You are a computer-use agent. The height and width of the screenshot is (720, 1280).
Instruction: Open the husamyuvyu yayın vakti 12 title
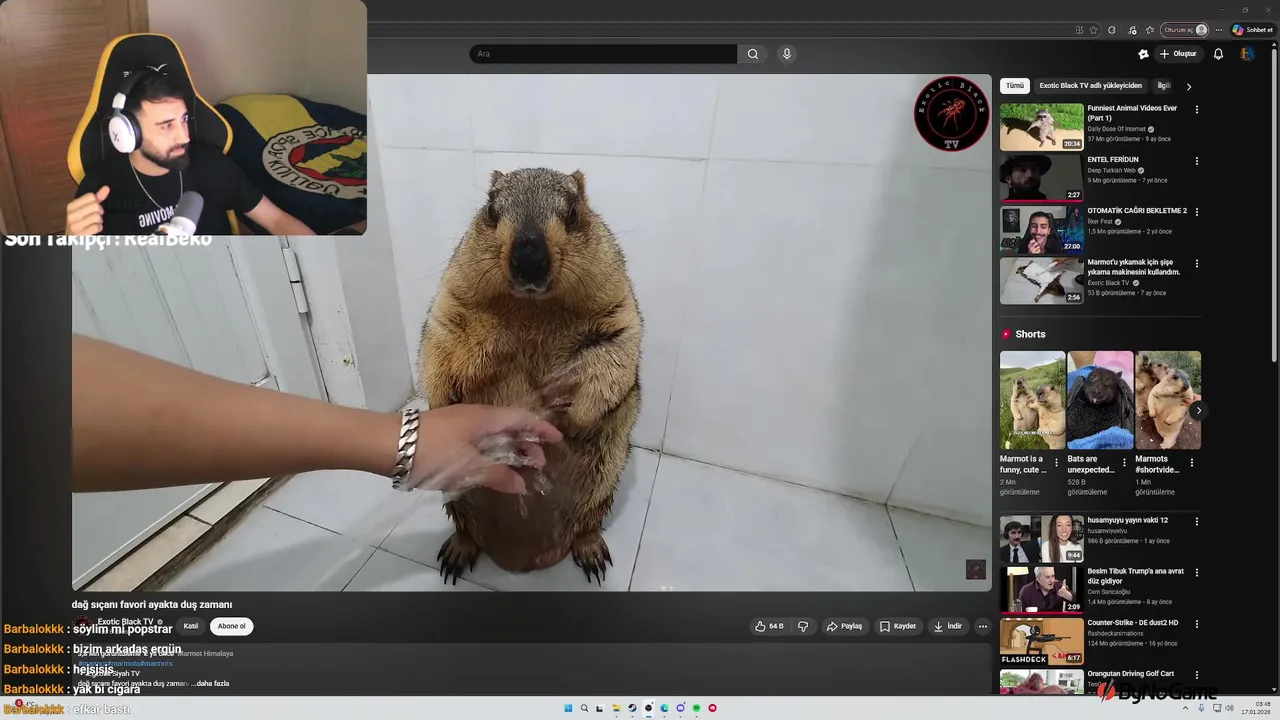1127,520
